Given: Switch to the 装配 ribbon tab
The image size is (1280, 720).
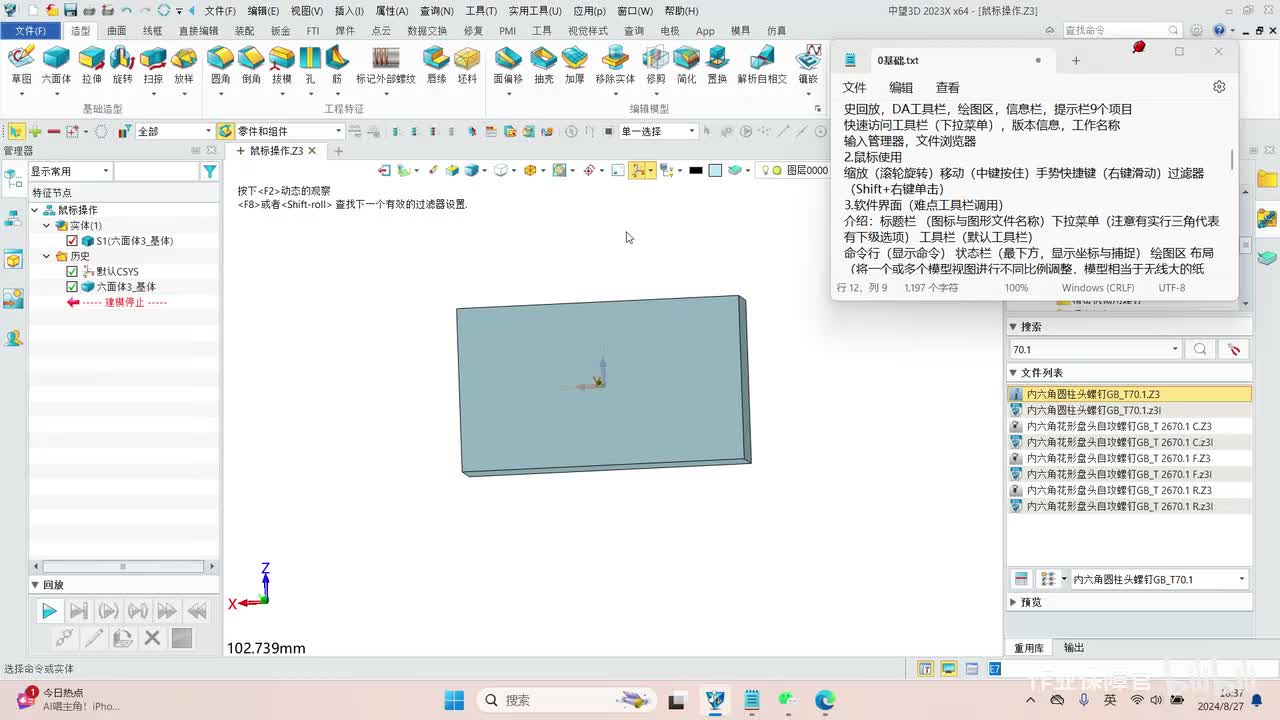Looking at the screenshot, I should pos(244,31).
